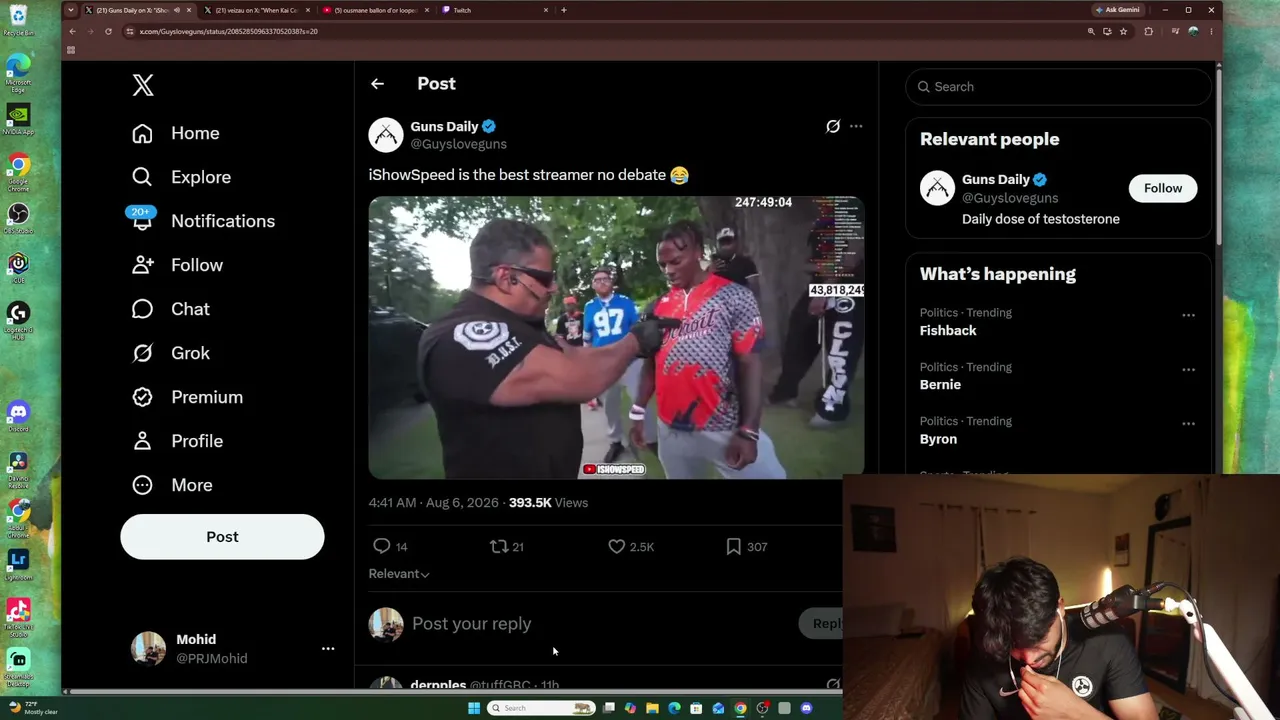Image resolution: width=1280 pixels, height=720 pixels.
Task: Open the Bernie trending topic
Action: pyautogui.click(x=940, y=385)
